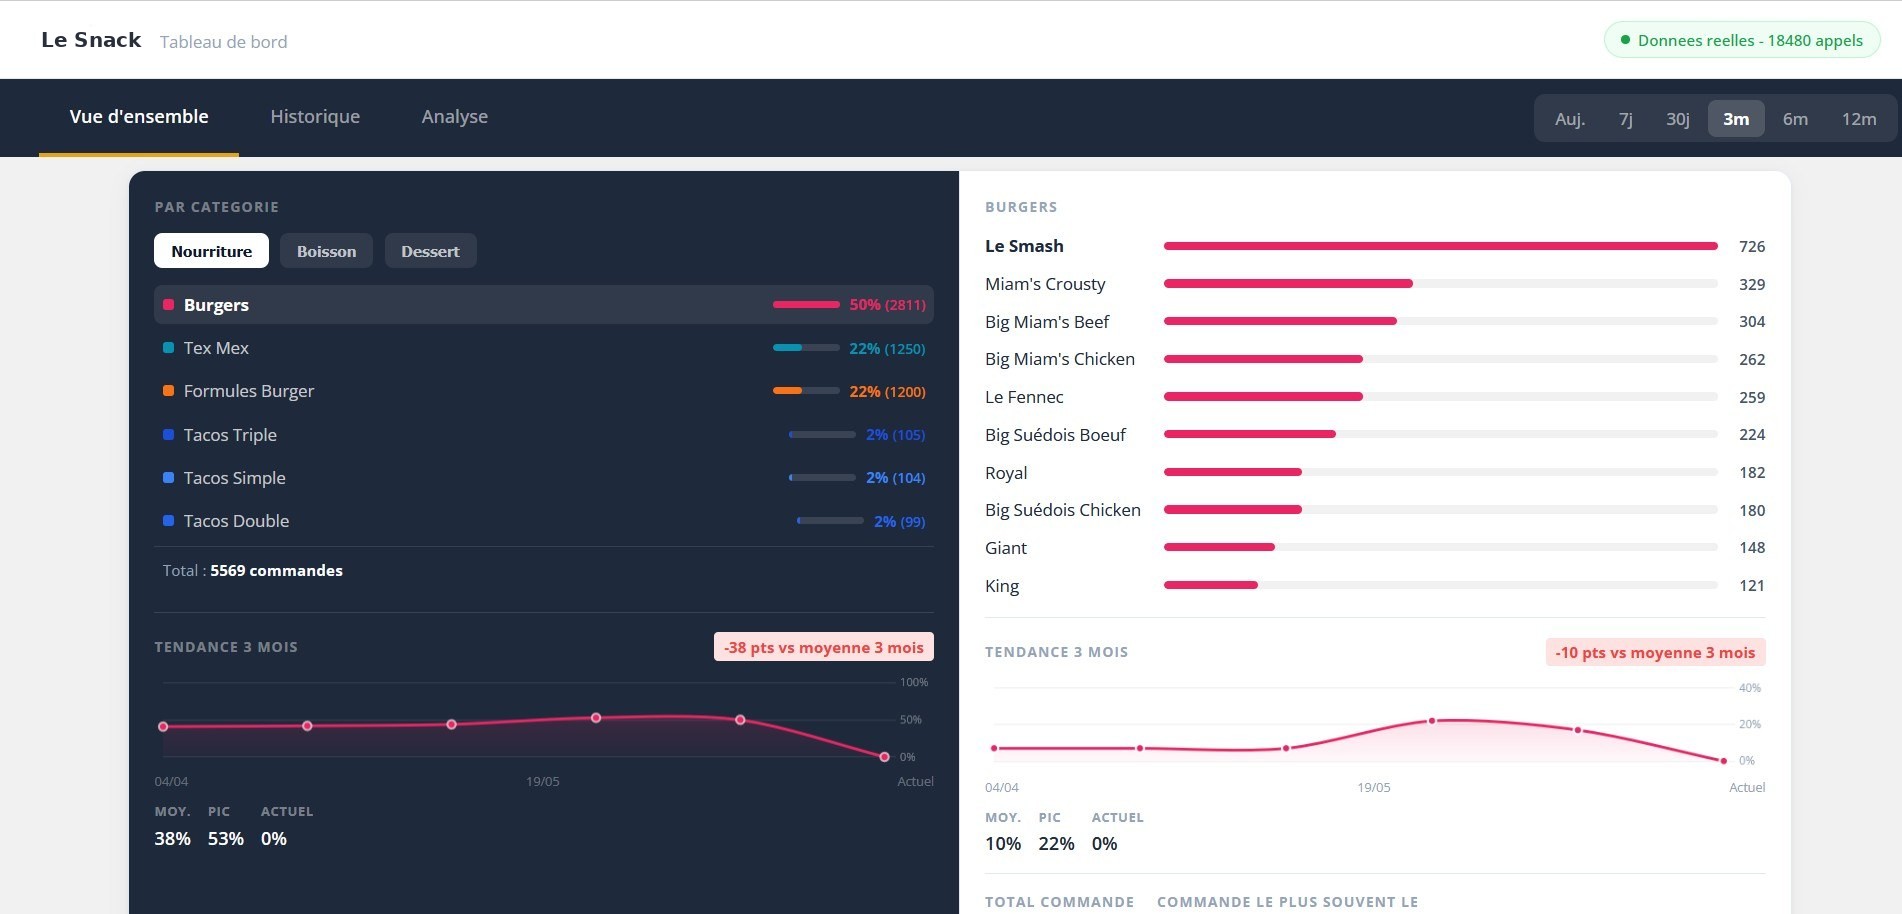Click the Donnees reelles status badge
1902x914 pixels.
coord(1742,40)
